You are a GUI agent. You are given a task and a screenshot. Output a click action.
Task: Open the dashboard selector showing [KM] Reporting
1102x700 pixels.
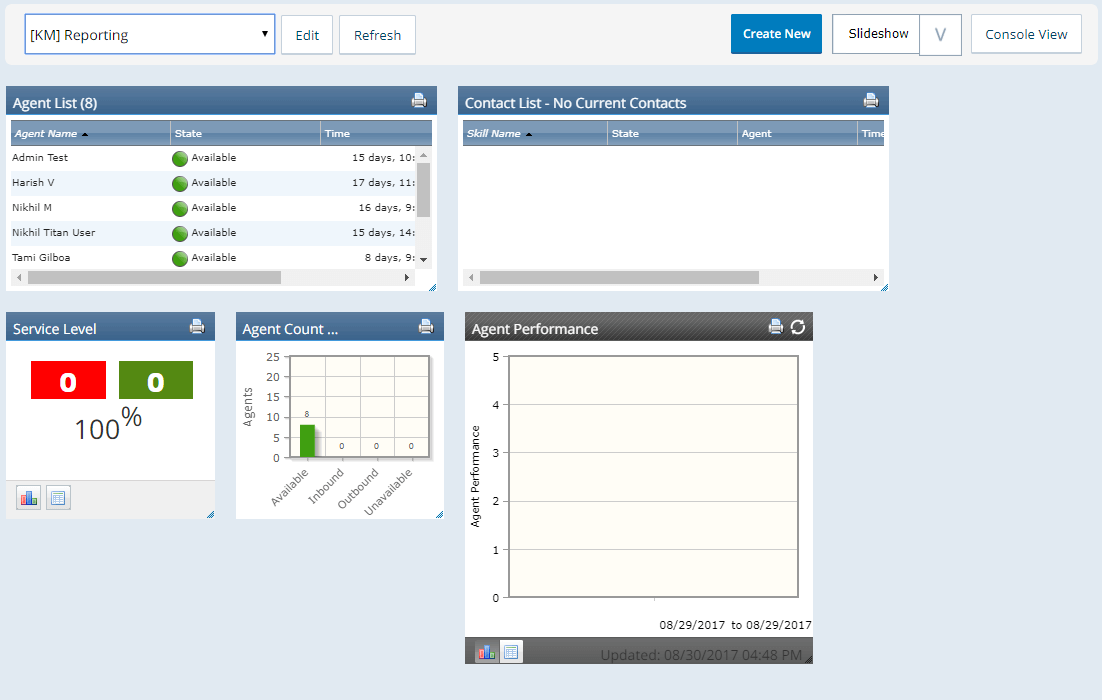(x=149, y=33)
